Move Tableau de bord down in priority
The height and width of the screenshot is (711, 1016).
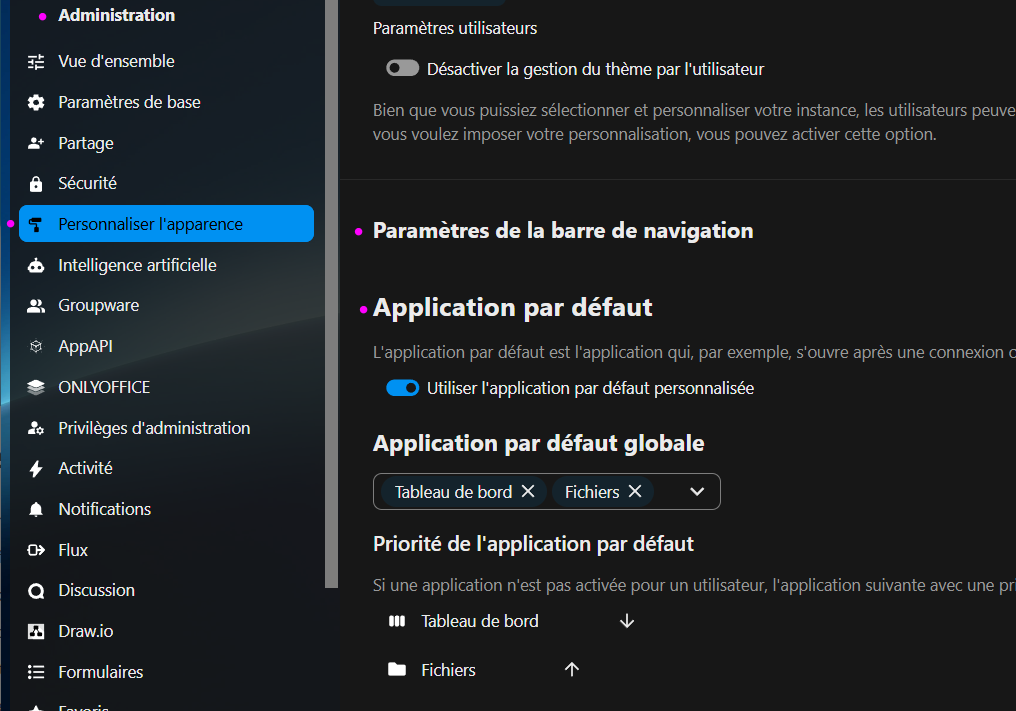[x=627, y=621]
